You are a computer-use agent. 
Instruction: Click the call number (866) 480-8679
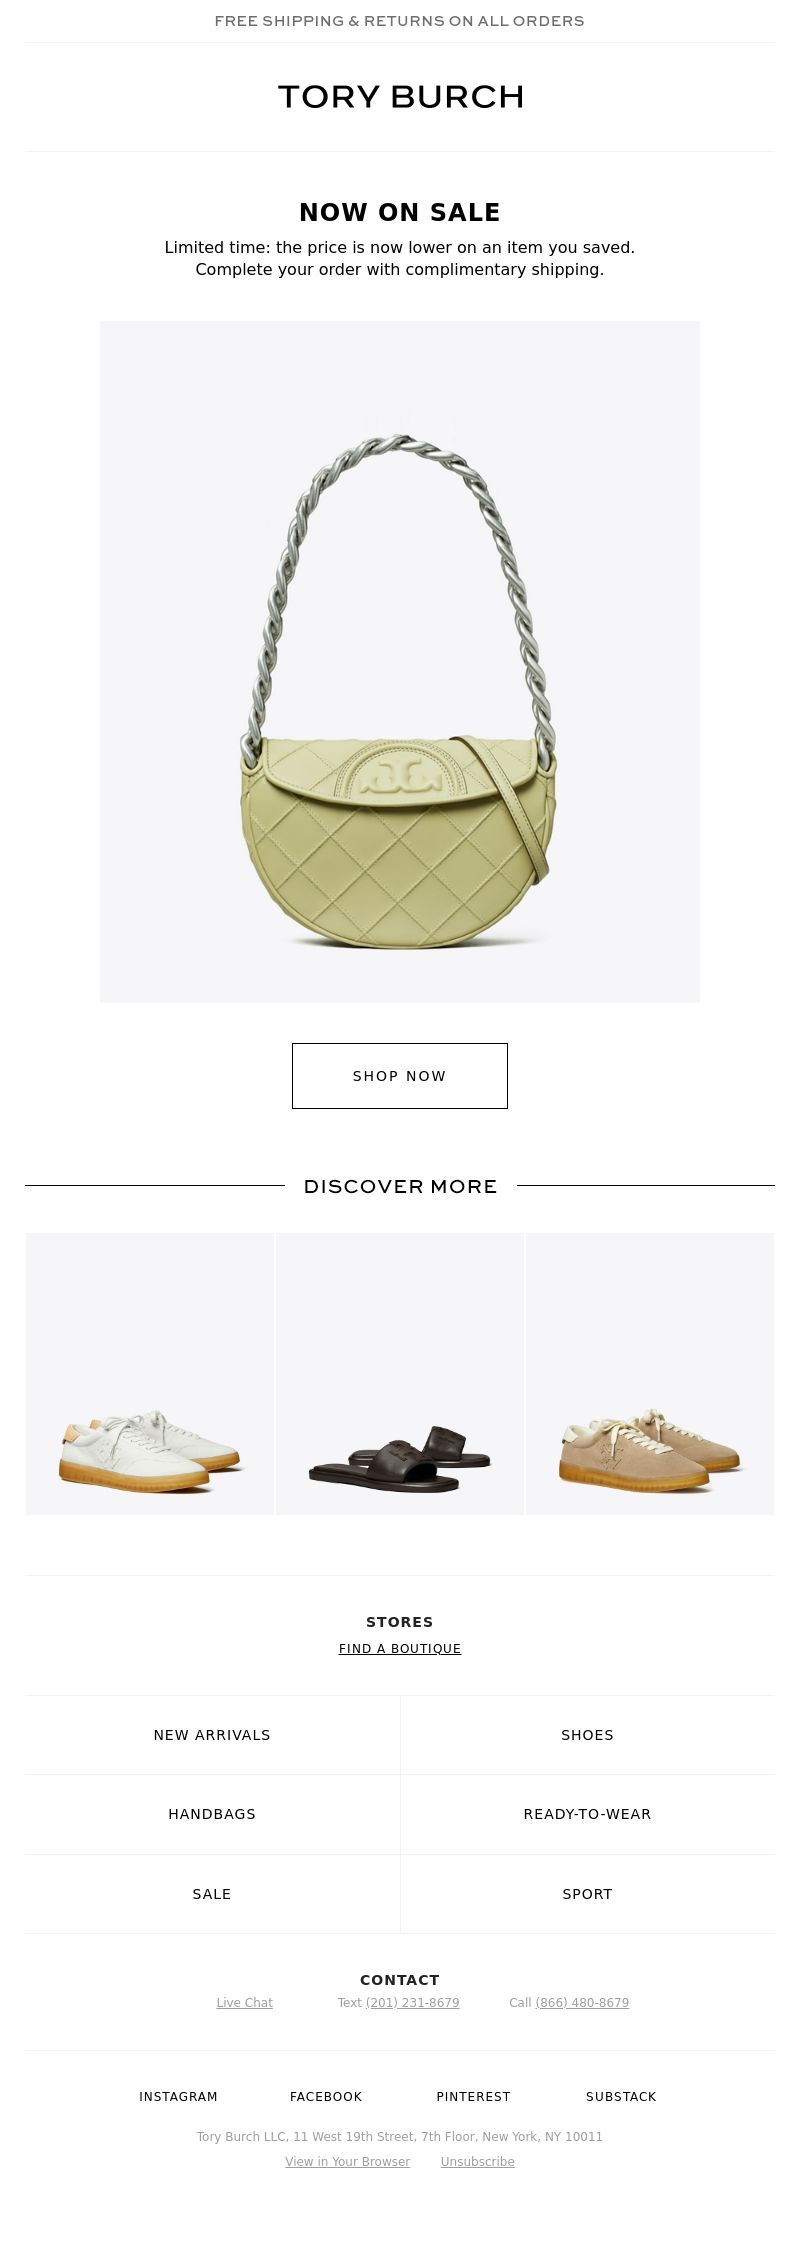point(582,2002)
